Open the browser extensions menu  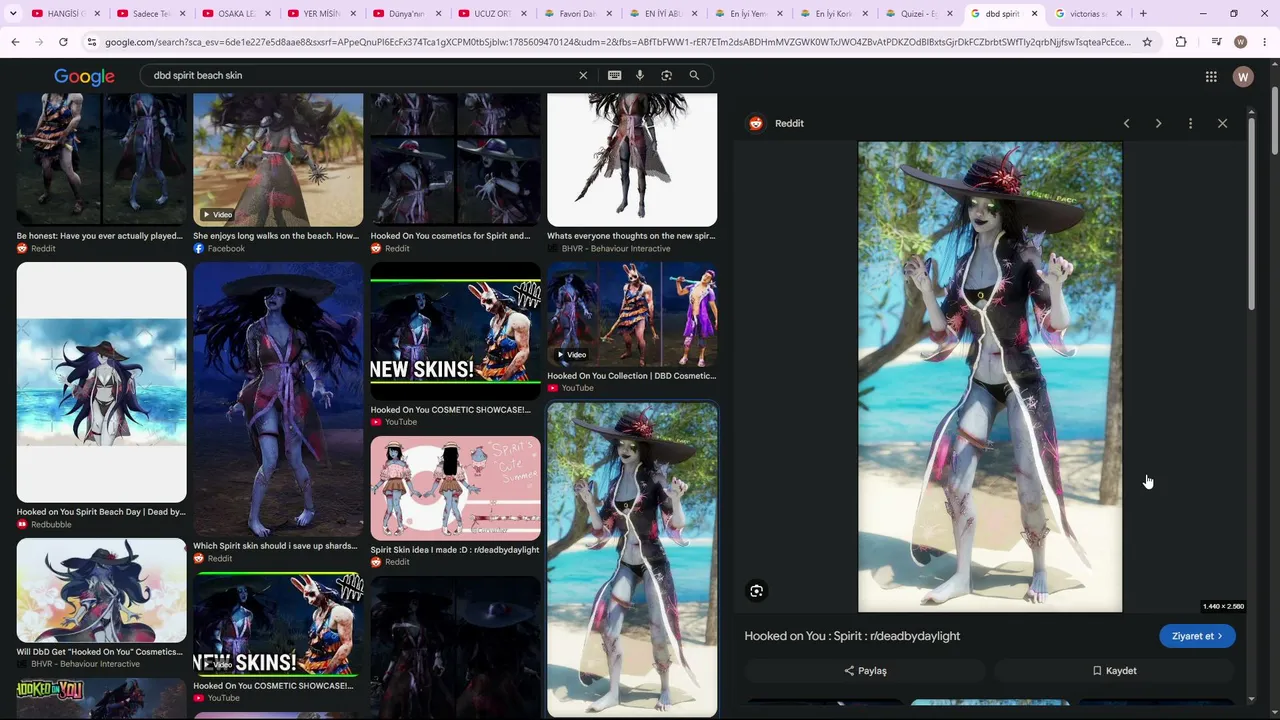coord(1181,42)
